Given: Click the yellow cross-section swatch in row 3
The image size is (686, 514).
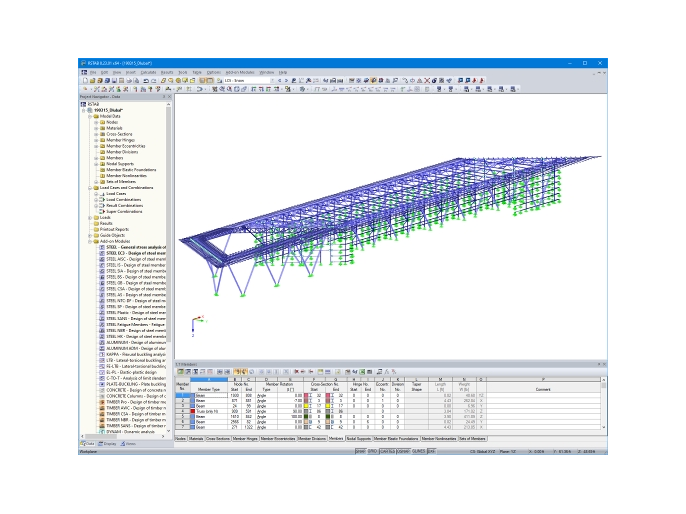Looking at the screenshot, I should point(306,406).
